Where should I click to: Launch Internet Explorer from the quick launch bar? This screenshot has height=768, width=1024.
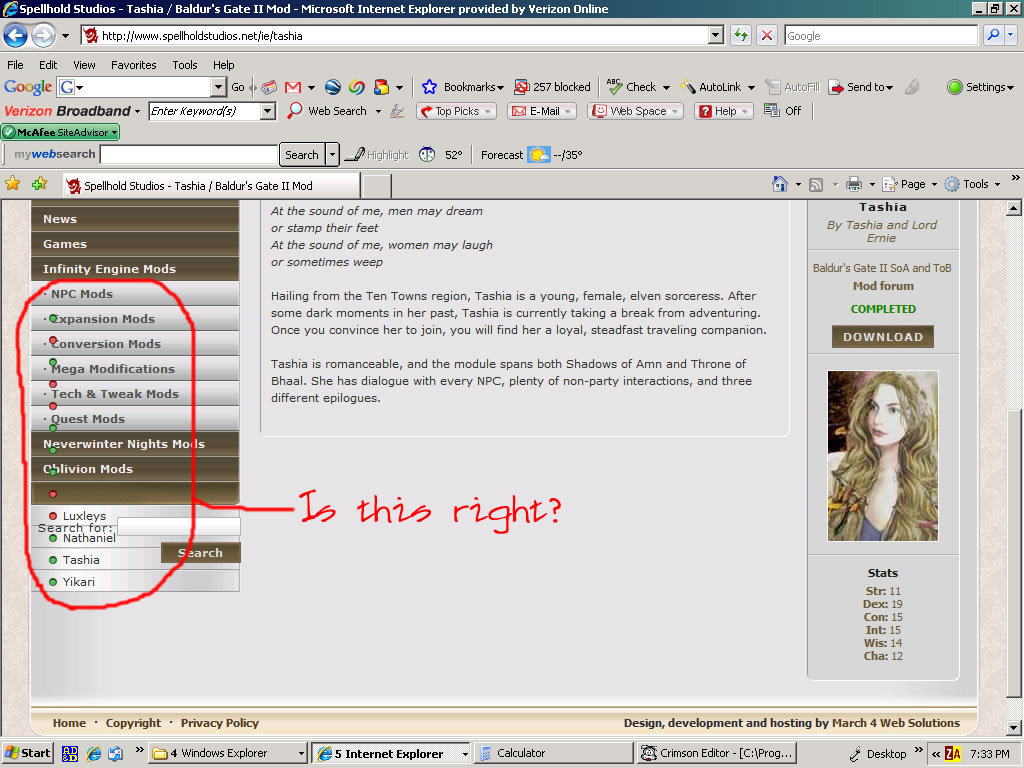click(x=94, y=754)
